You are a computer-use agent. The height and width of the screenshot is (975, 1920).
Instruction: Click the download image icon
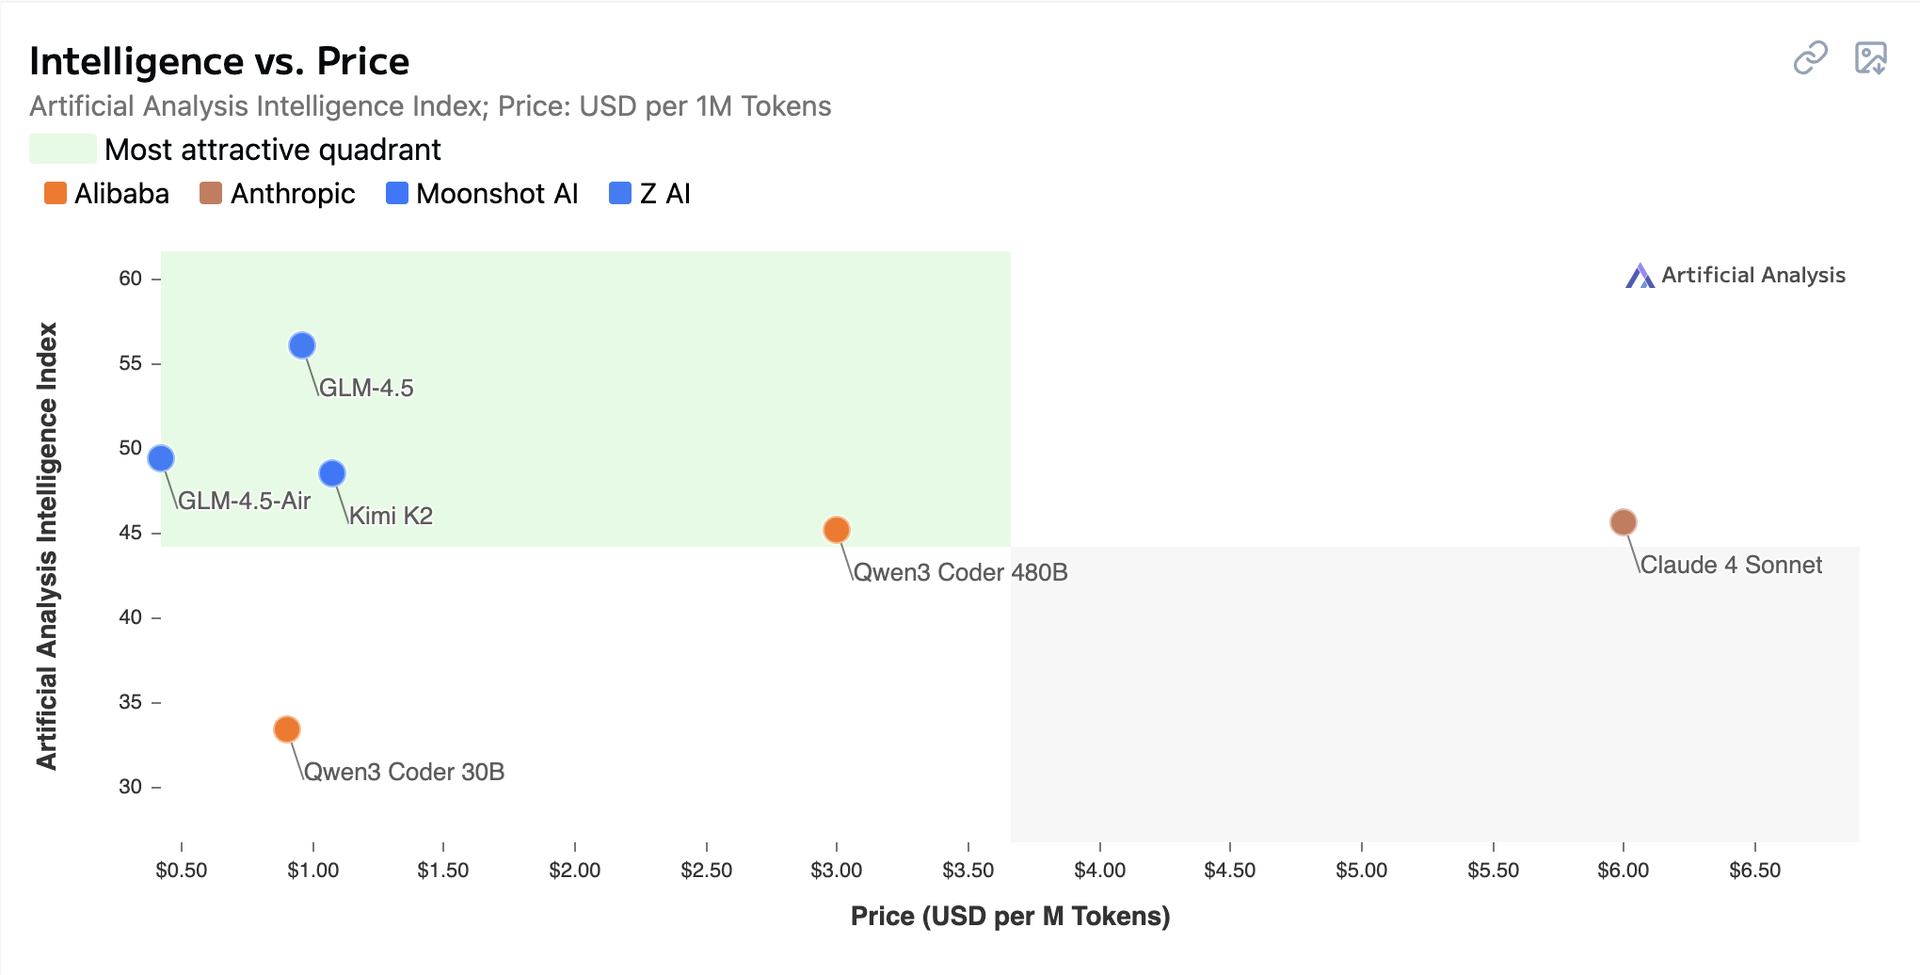pyautogui.click(x=1871, y=58)
